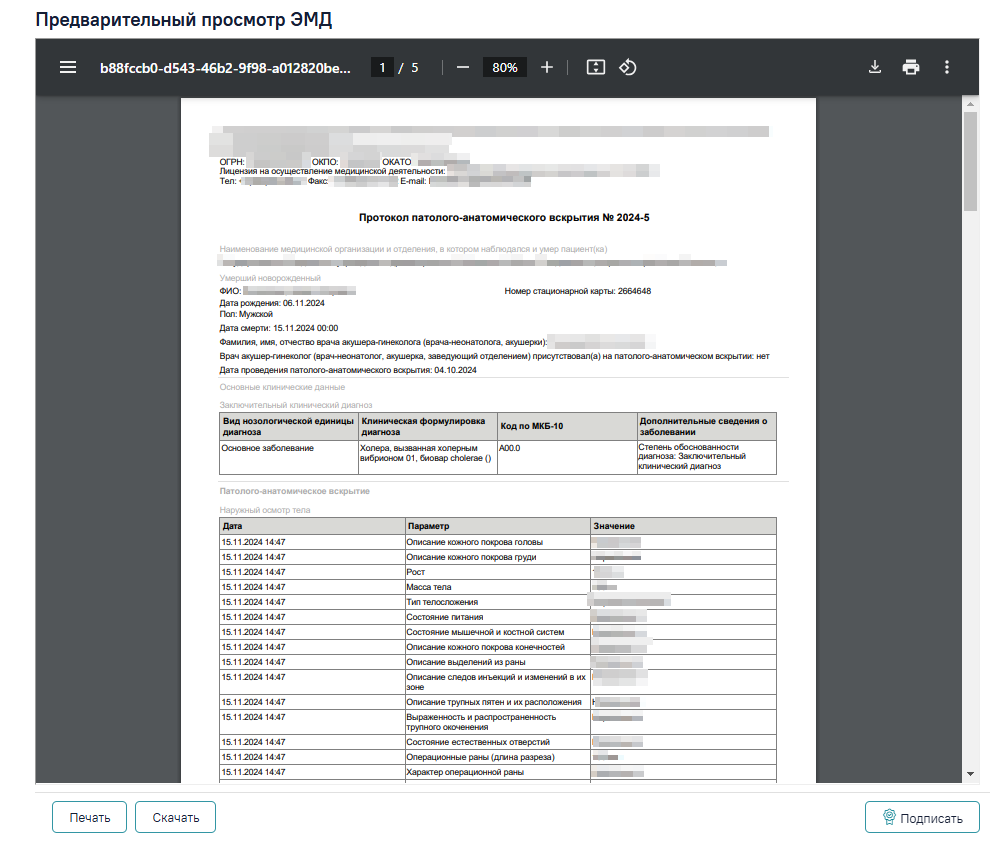Open the three-dot more actions menu

(946, 67)
